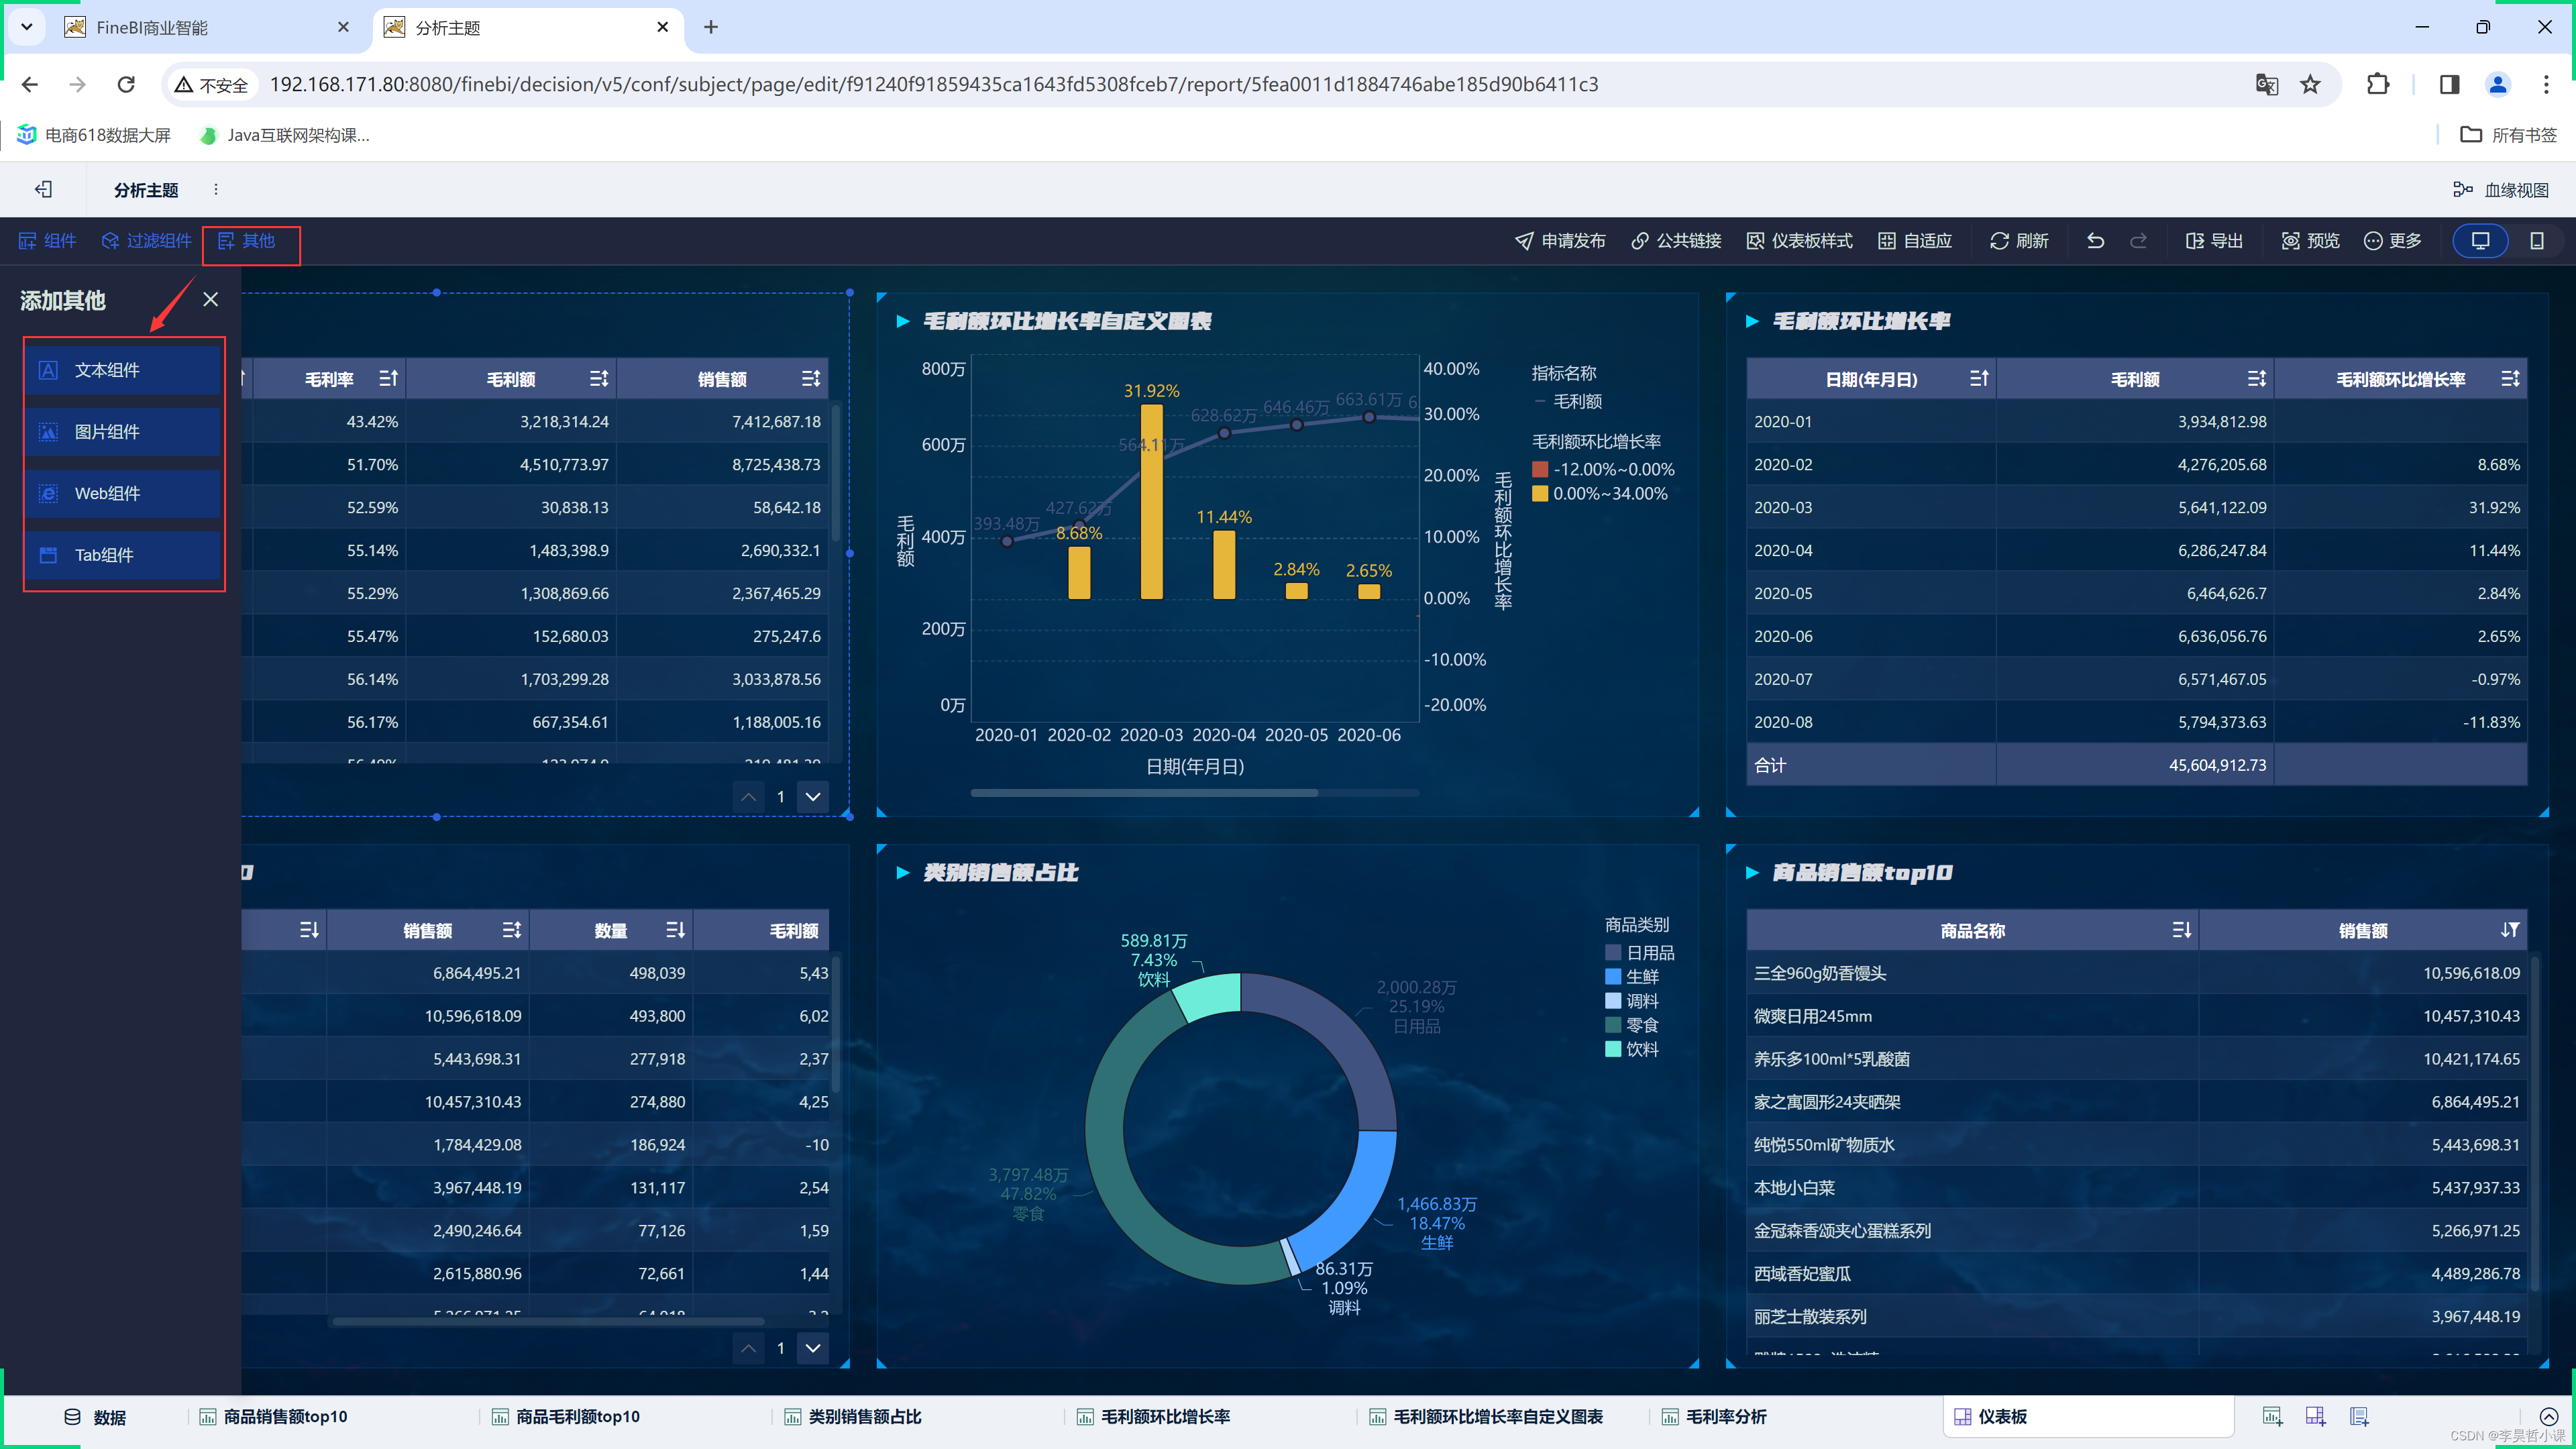Add a new analysis document icon
Viewport: 2576px width, 1449px height.
pyautogui.click(x=2359, y=1417)
